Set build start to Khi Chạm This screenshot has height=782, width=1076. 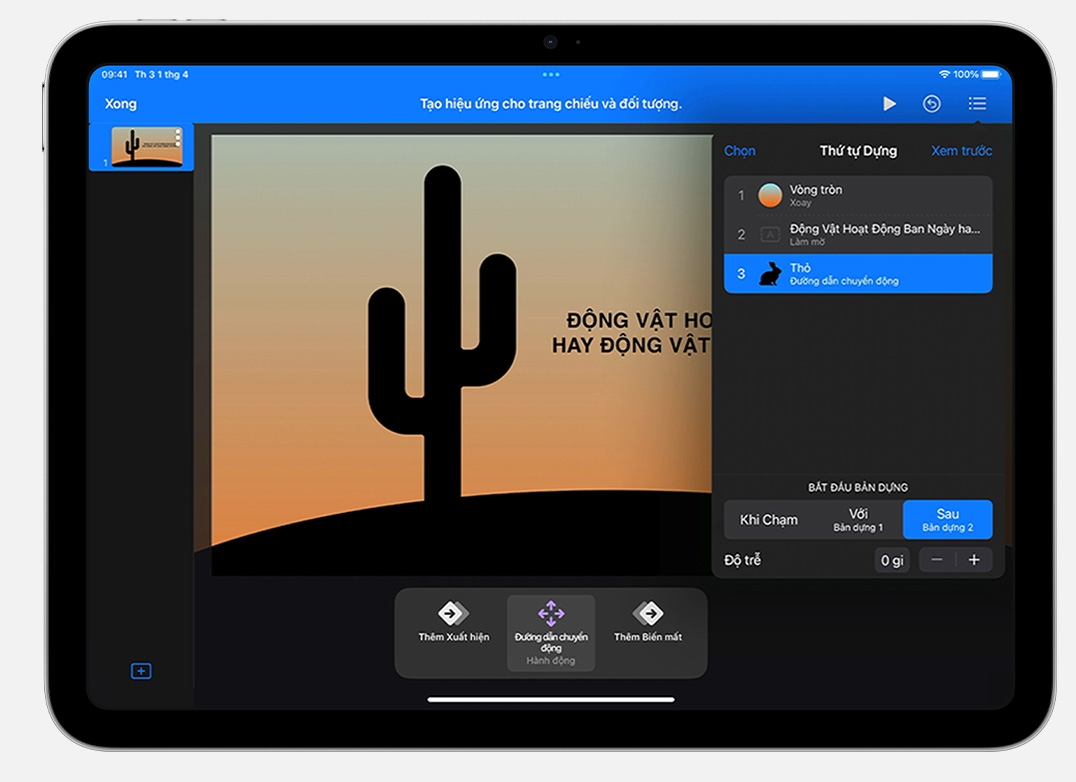(768, 520)
